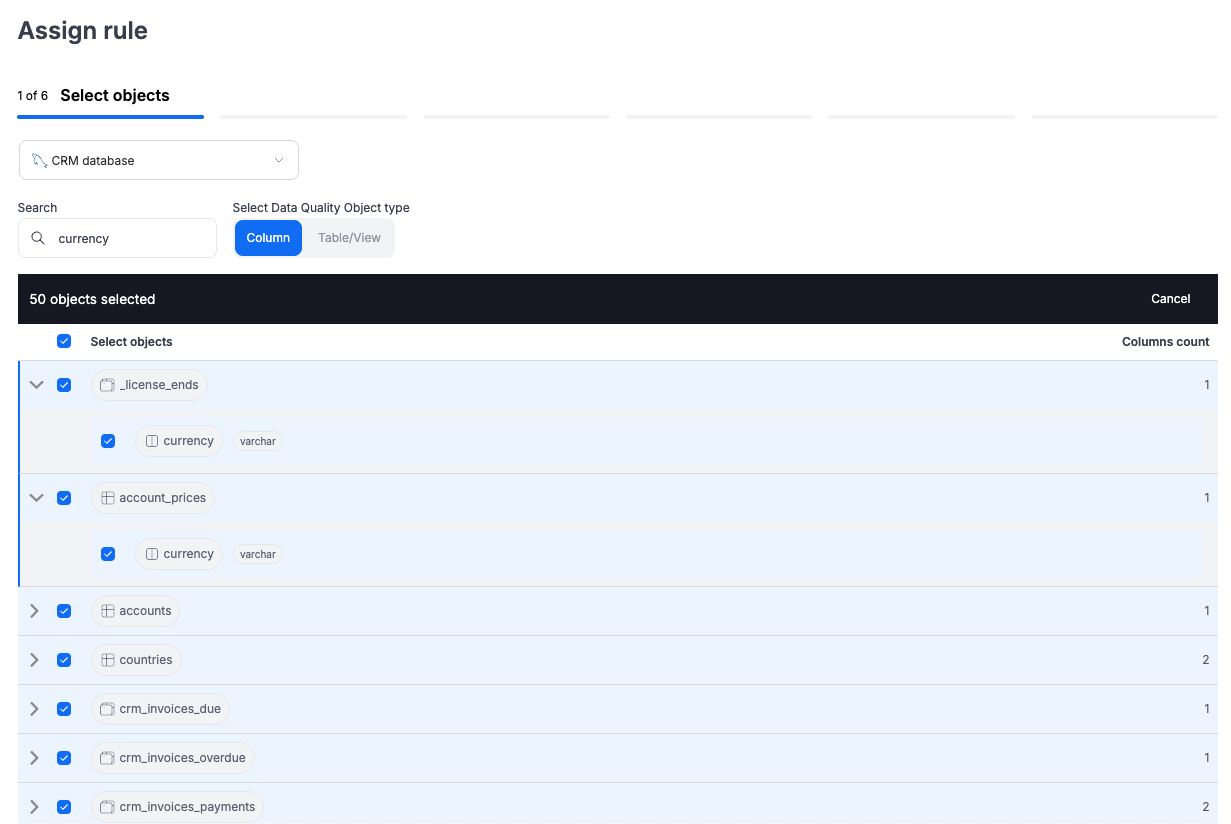Image resolution: width=1231 pixels, height=824 pixels.
Task: Click the wizard progress bar under Select objects
Action: coord(110,117)
